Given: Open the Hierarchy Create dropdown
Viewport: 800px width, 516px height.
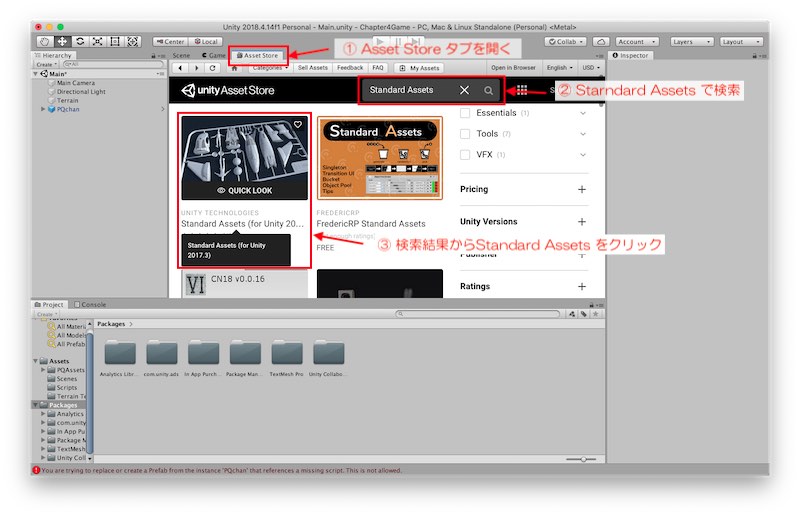Looking at the screenshot, I should [46, 64].
